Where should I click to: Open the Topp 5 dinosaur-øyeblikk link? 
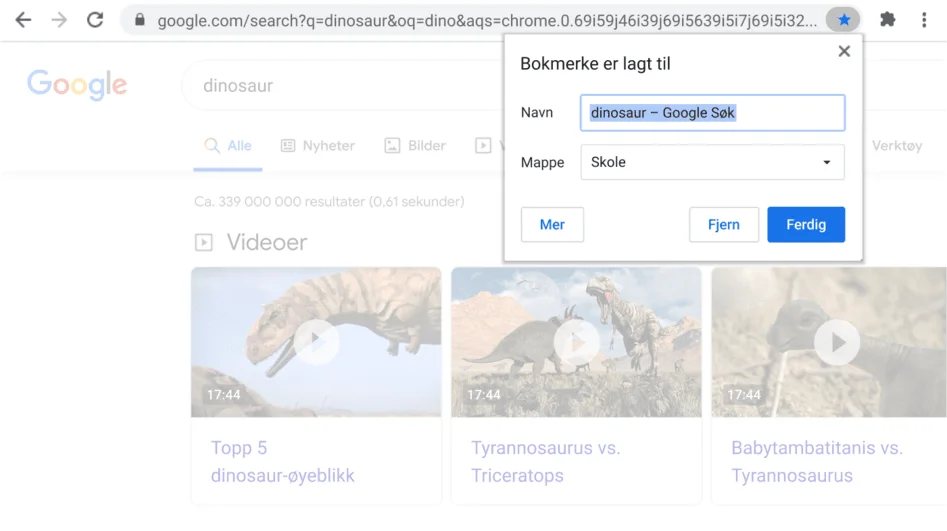click(282, 462)
